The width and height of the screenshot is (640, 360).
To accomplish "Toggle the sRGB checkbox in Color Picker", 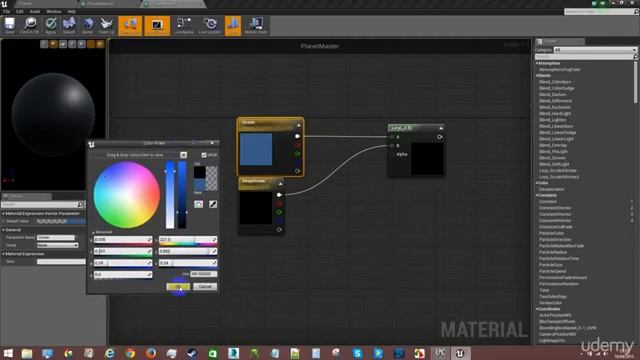I will coord(204,155).
